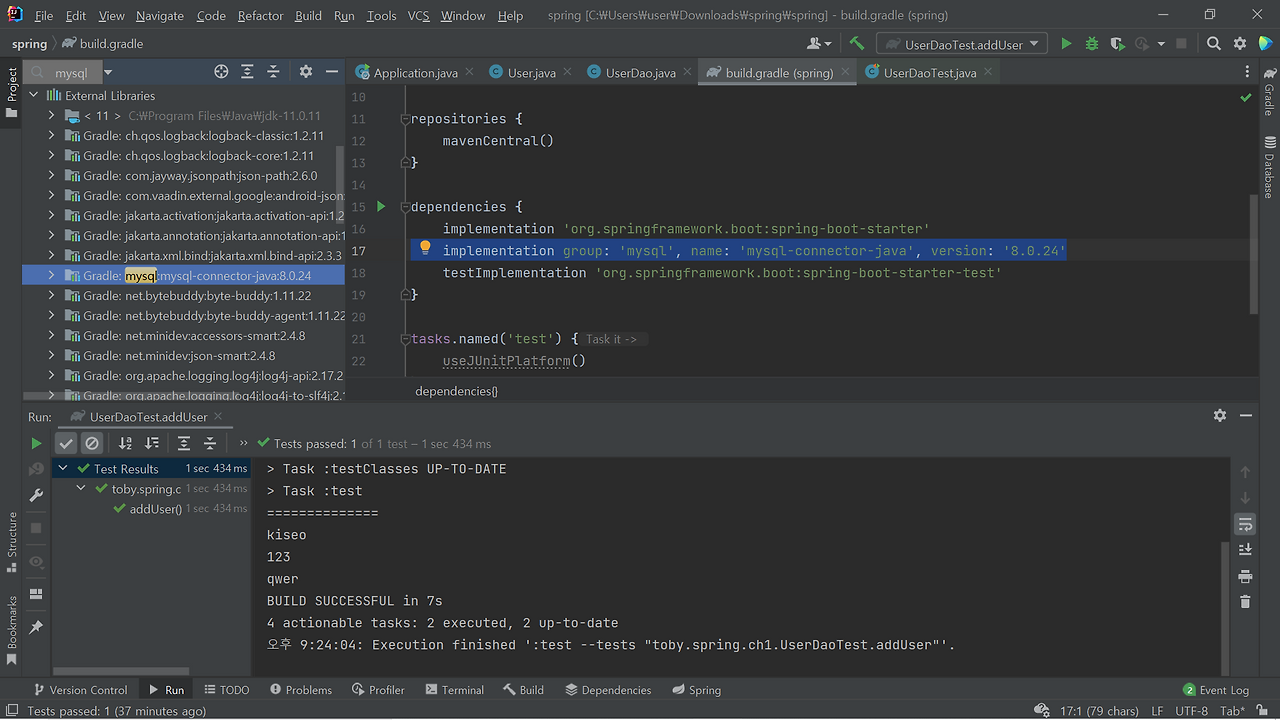The height and width of the screenshot is (720, 1280).
Task: Open the Bookmarks side tool window tab
Action: (12, 630)
